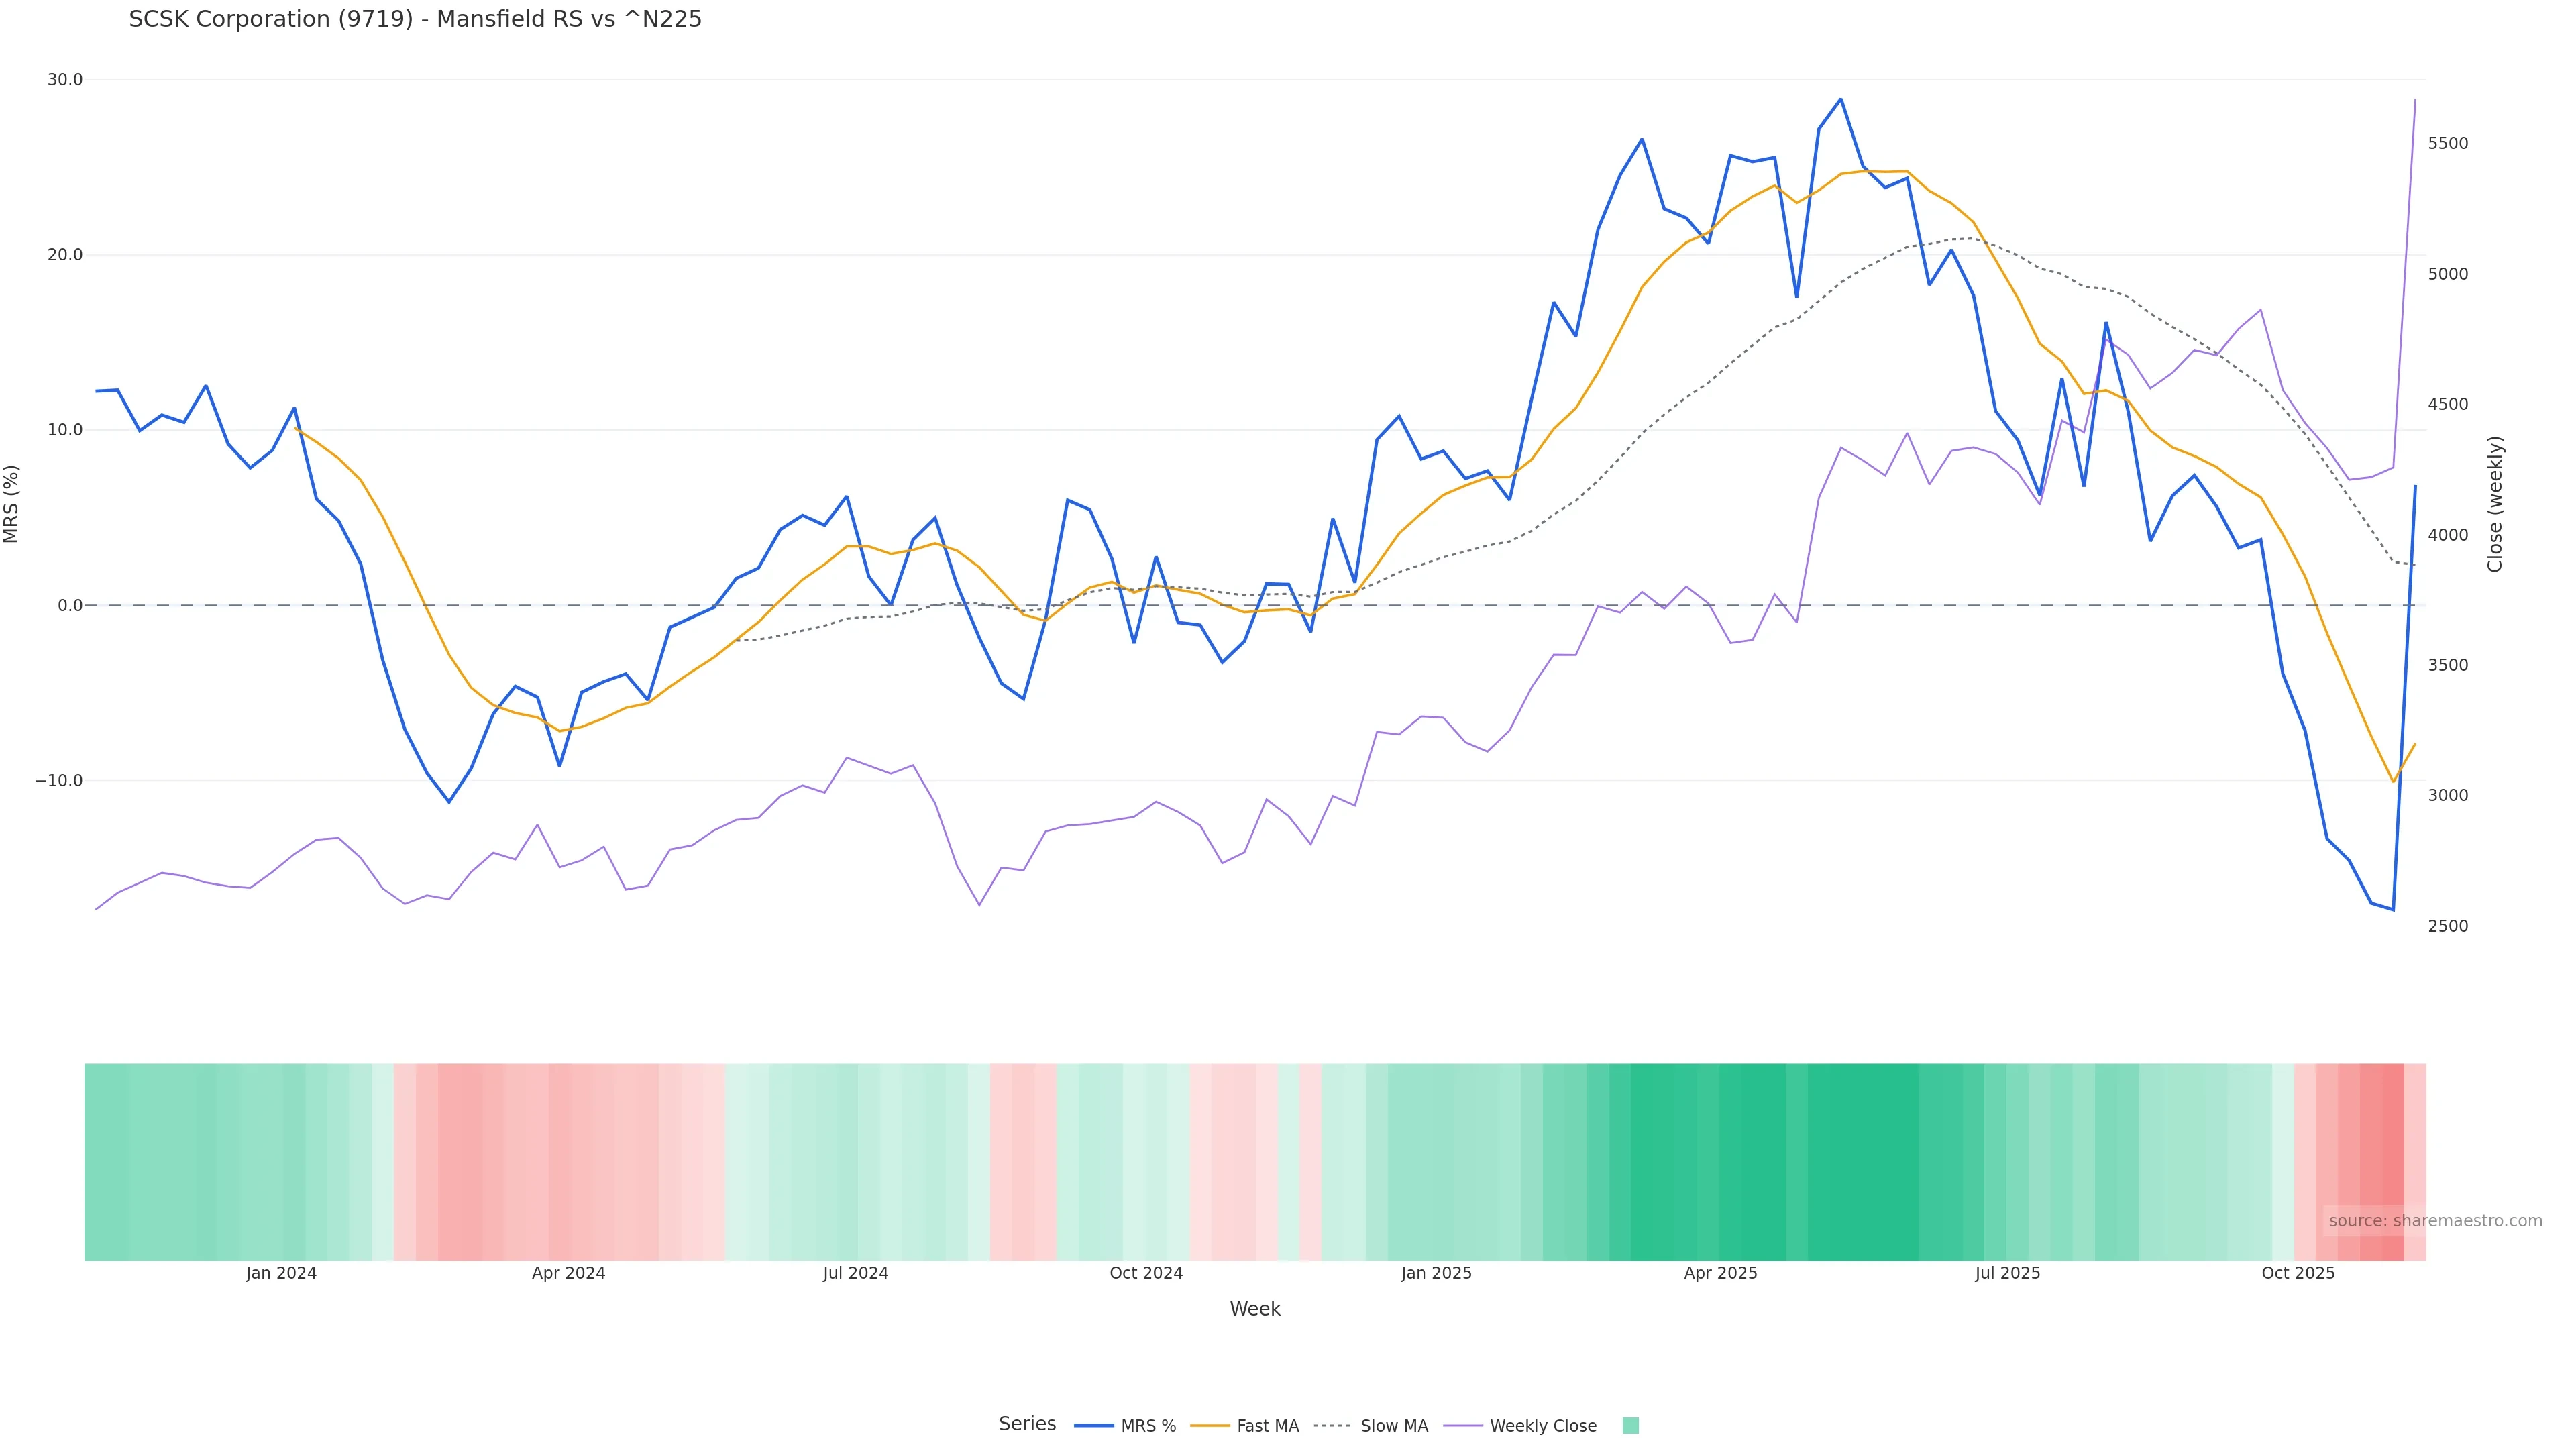Toggle the MRS % legend series
The image size is (2576, 1449).
(x=1126, y=1426)
